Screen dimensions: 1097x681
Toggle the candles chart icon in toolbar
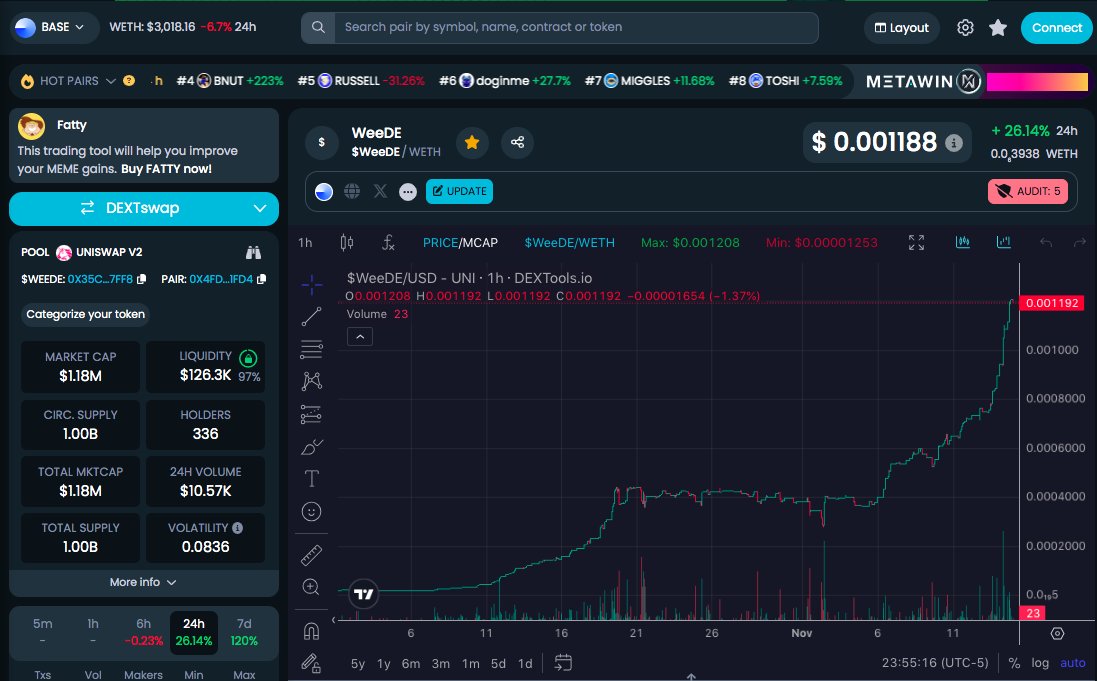(963, 242)
